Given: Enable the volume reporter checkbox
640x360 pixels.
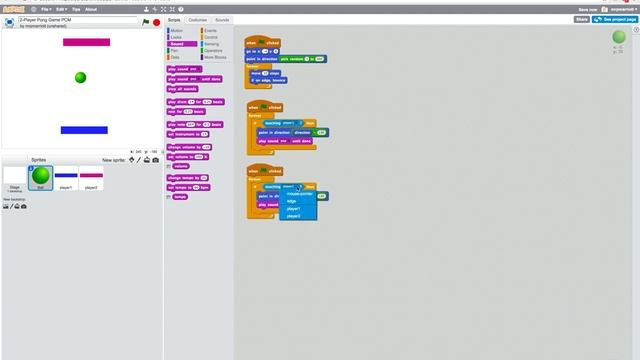Looking at the screenshot, I should pos(169,166).
